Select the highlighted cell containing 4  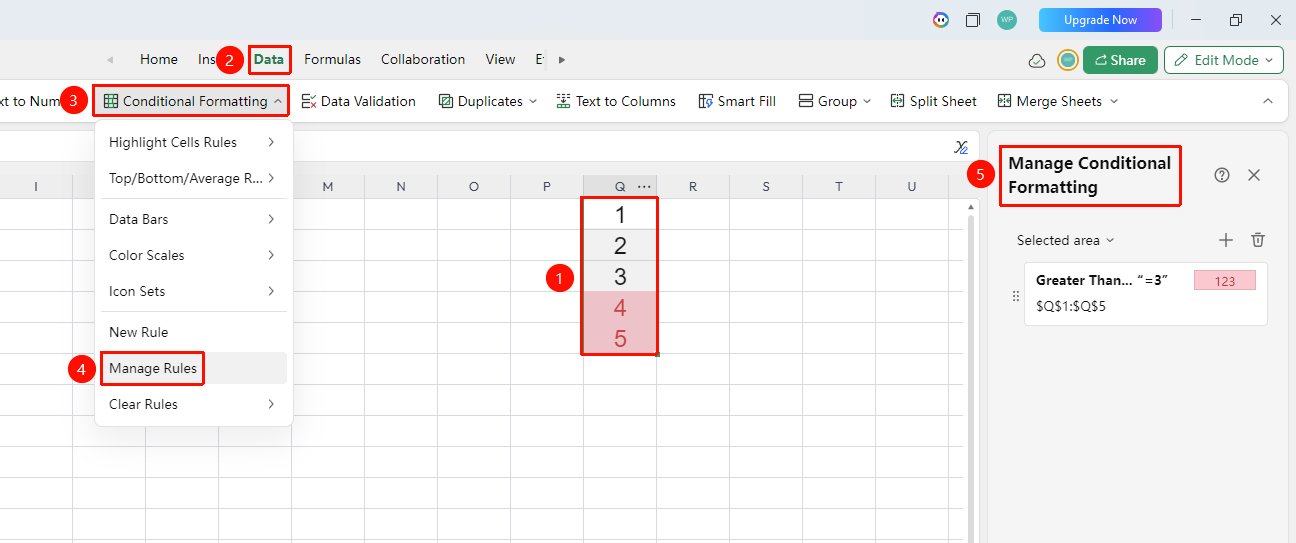pyautogui.click(x=620, y=307)
